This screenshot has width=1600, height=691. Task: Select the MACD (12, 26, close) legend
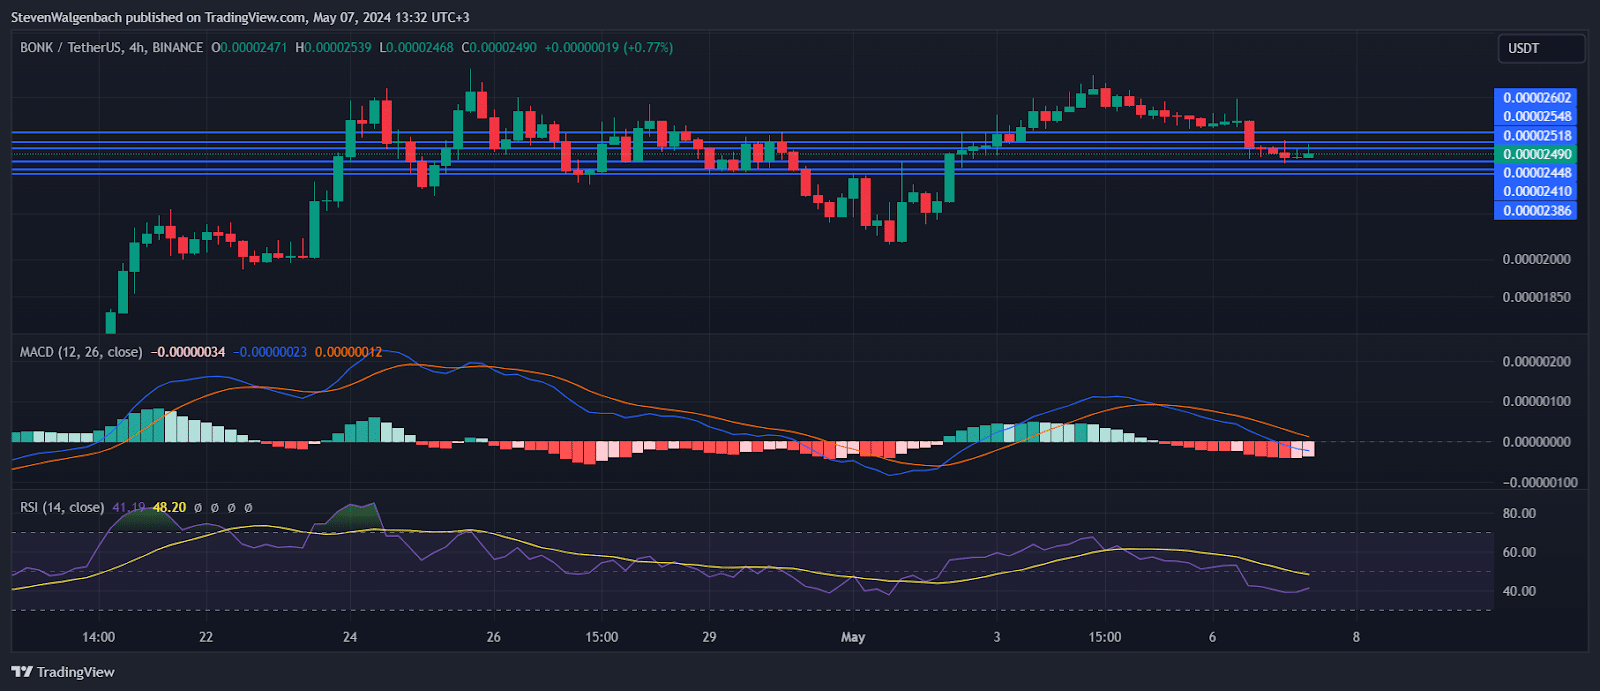[x=81, y=352]
